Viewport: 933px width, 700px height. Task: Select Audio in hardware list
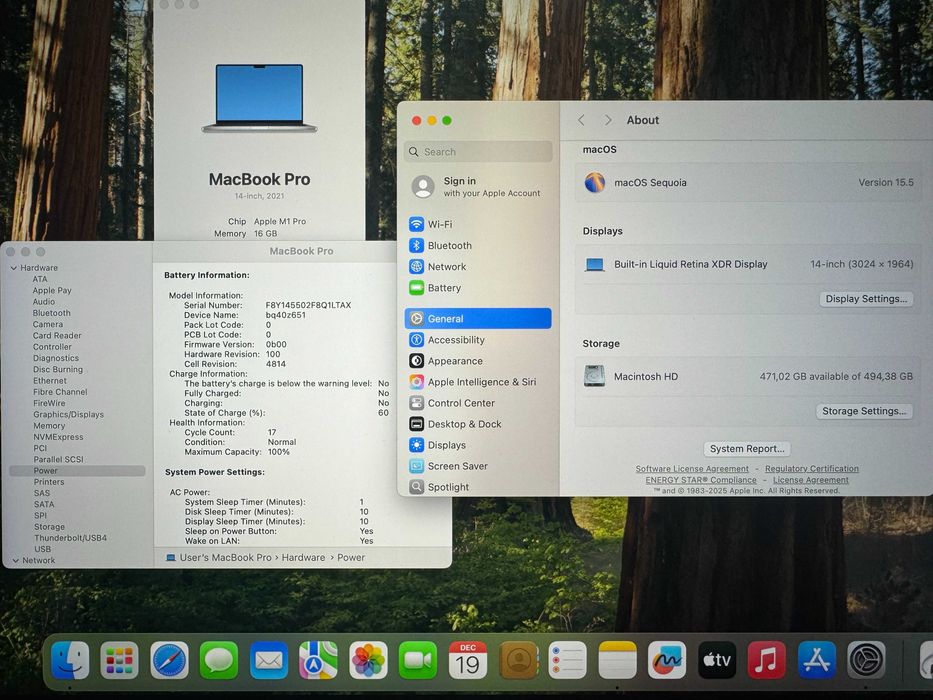pos(43,302)
